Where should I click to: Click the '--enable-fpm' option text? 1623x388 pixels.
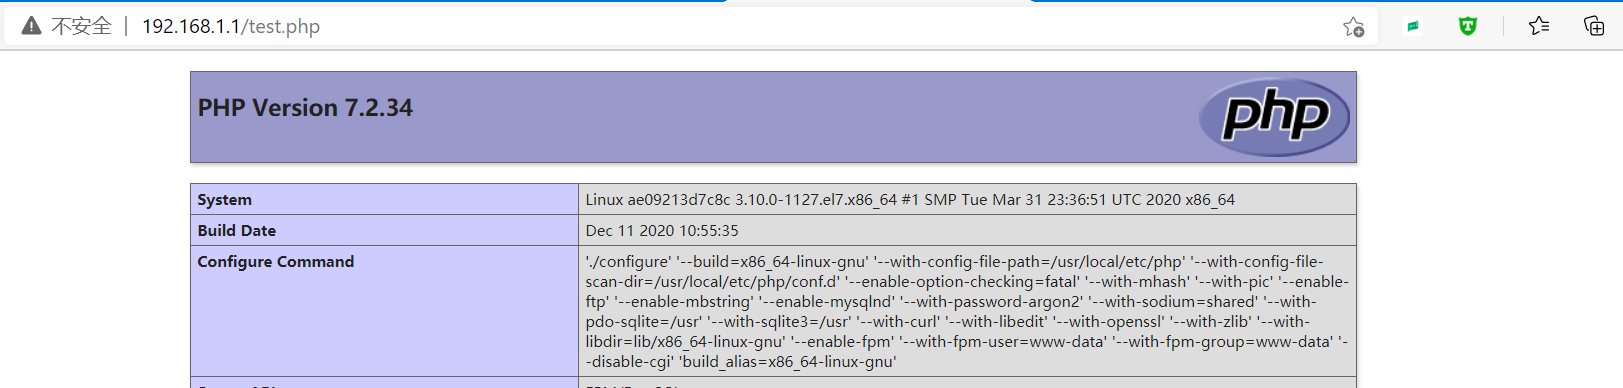click(x=842, y=342)
